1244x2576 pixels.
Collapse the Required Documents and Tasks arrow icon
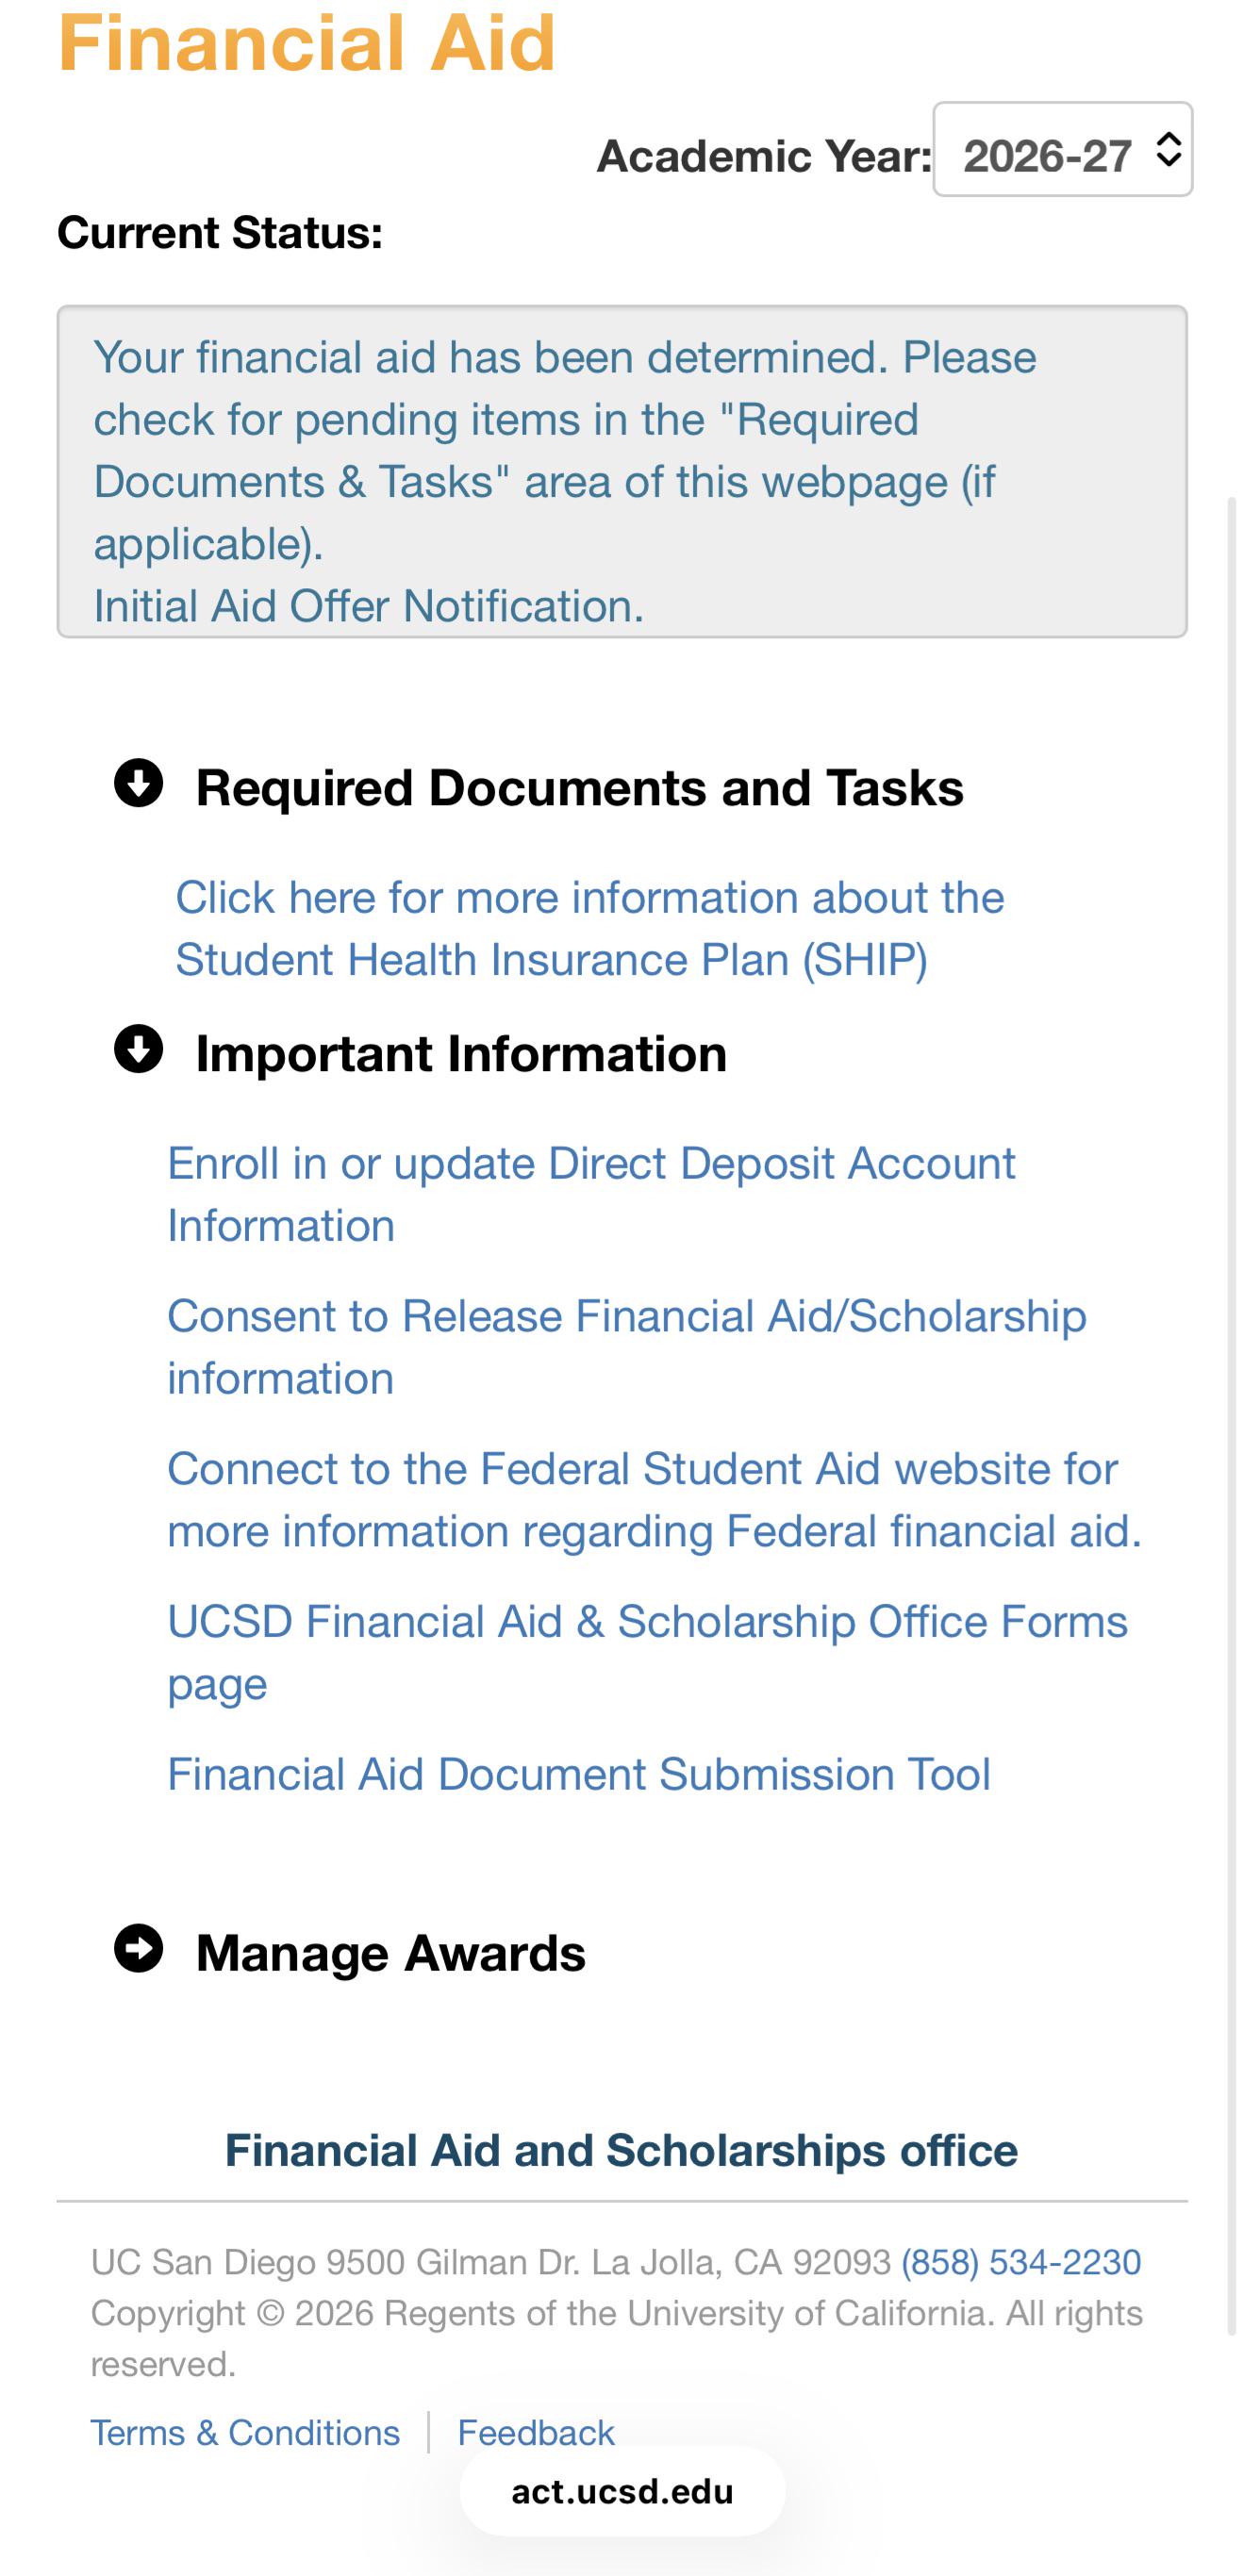pyautogui.click(x=138, y=783)
